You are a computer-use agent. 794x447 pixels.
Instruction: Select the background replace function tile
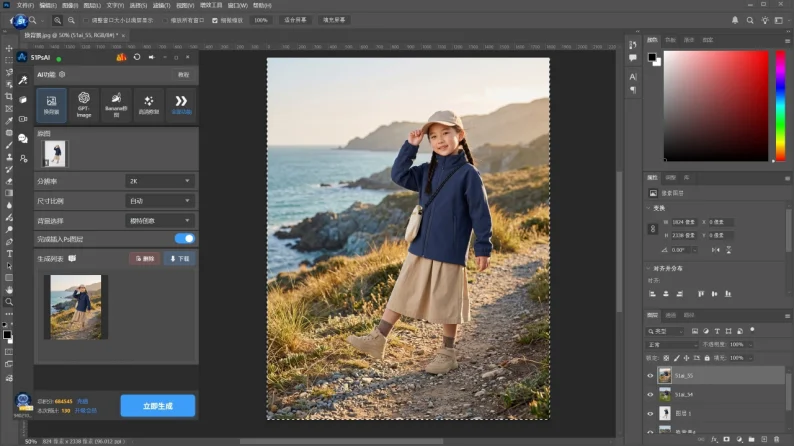click(x=51, y=105)
